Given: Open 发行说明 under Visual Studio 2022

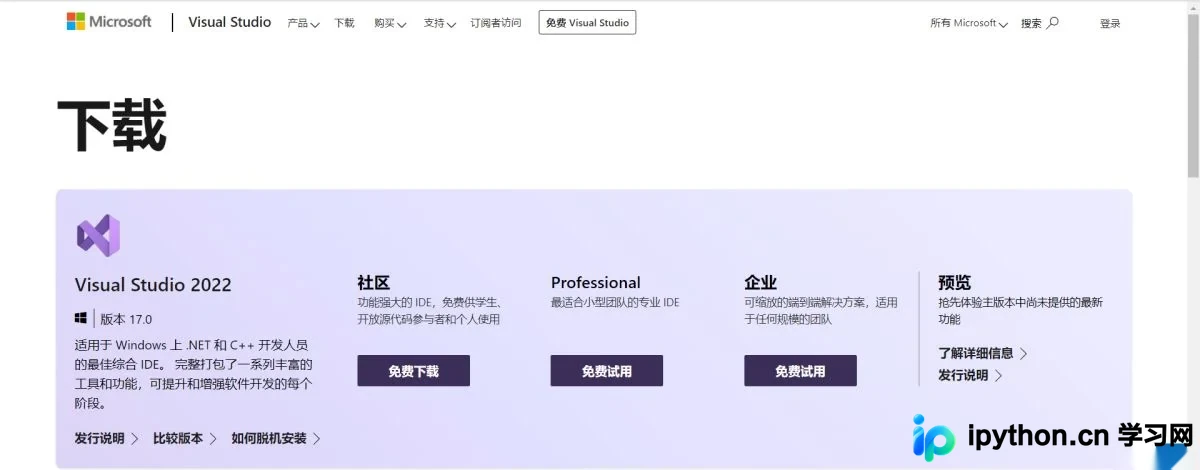Looking at the screenshot, I should pyautogui.click(x=107, y=438).
